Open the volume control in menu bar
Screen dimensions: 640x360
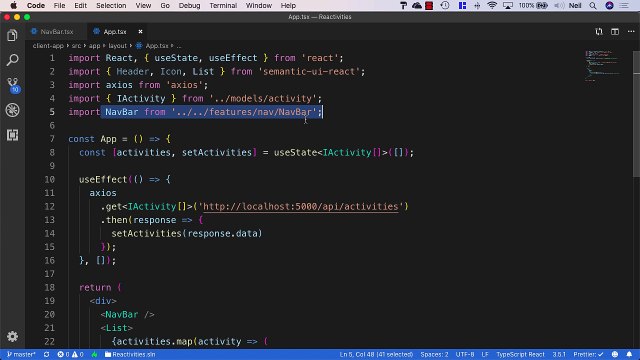[x=559, y=5]
